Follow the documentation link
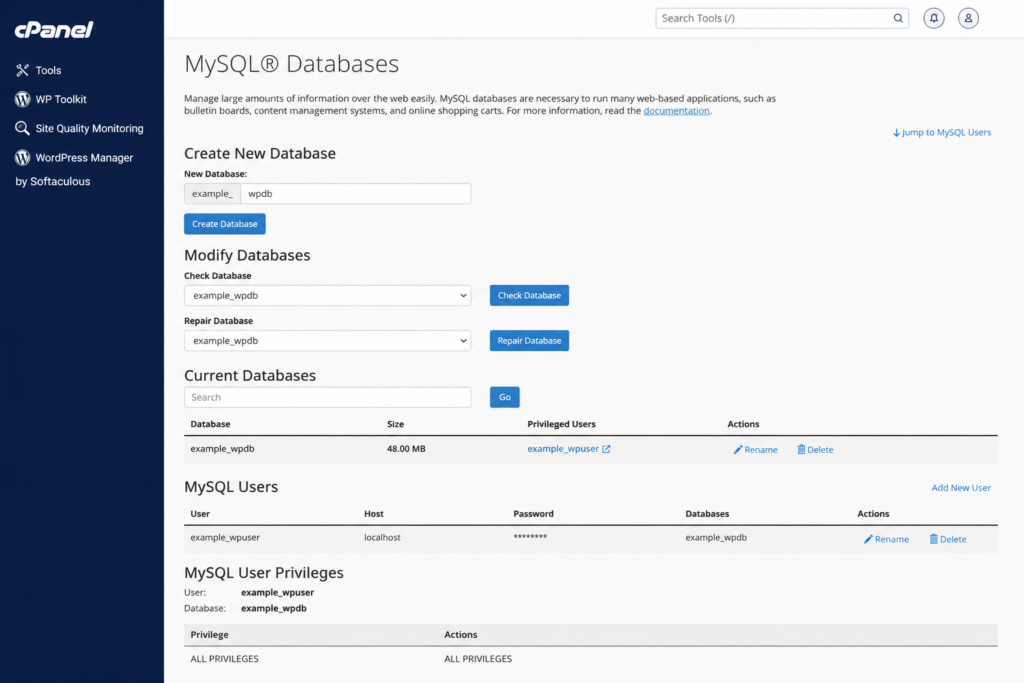Screen dimensions: 1024x683 coord(677,111)
